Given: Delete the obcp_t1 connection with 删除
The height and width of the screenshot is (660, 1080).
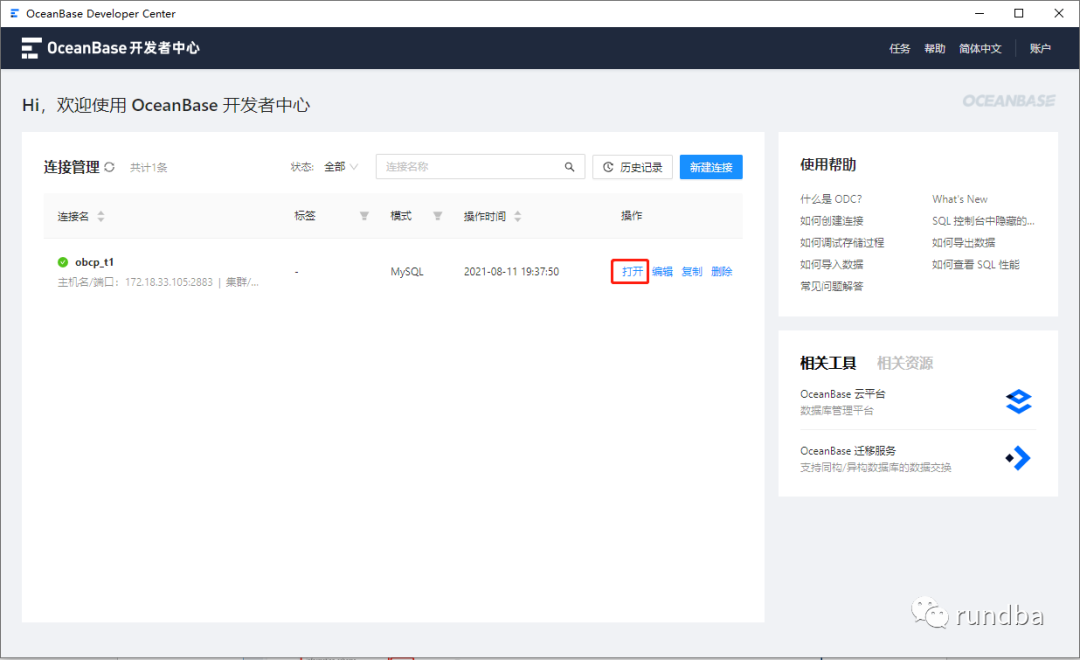Looking at the screenshot, I should pos(721,271).
